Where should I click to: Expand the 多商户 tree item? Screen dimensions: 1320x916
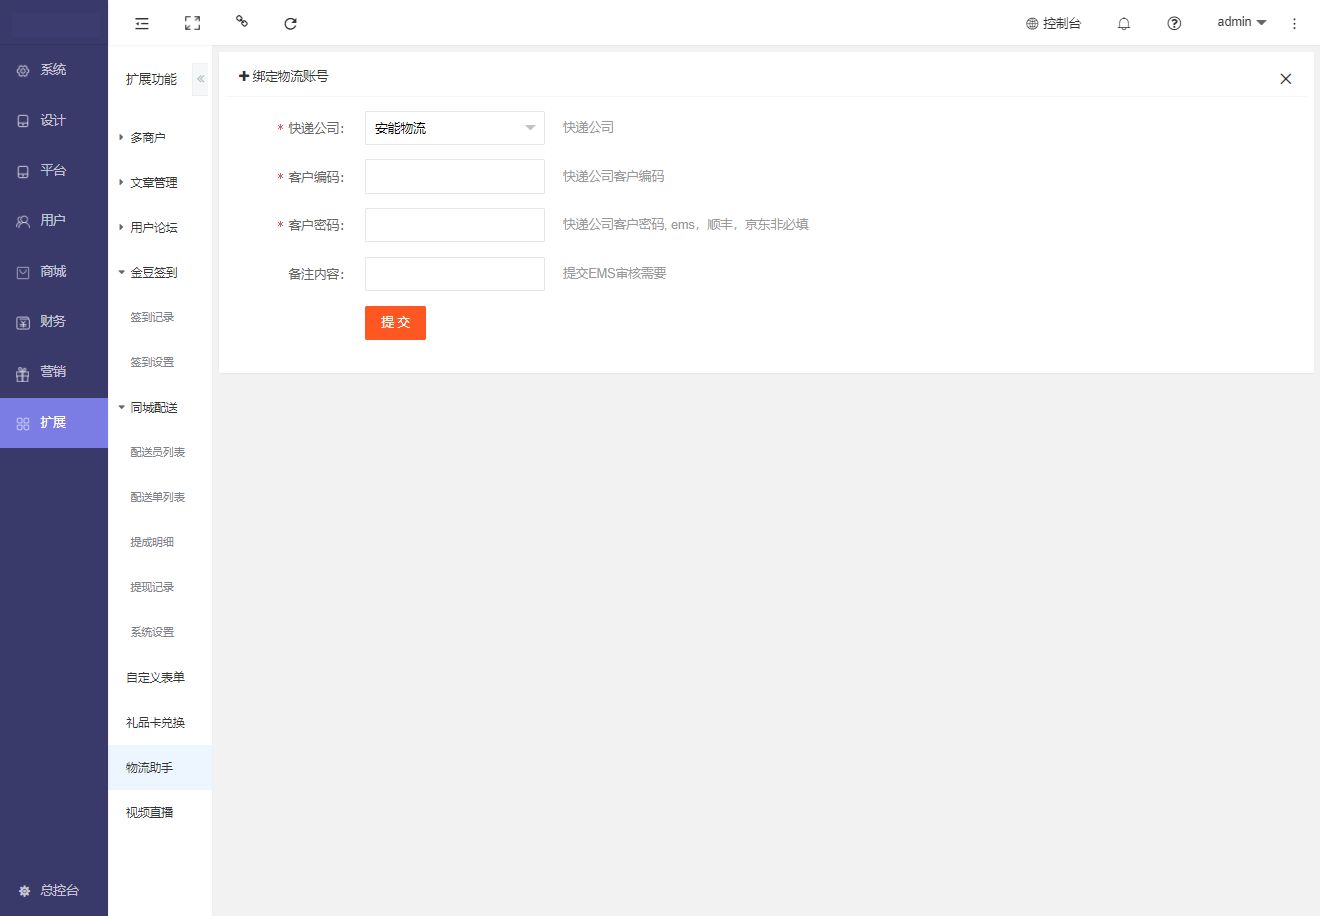[147, 137]
